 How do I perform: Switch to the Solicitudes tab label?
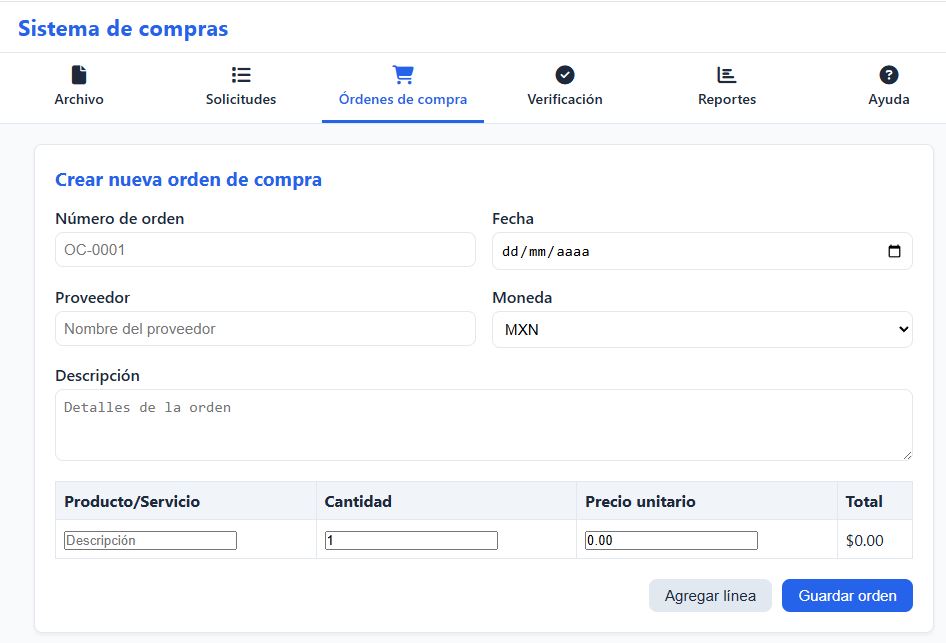tap(241, 100)
